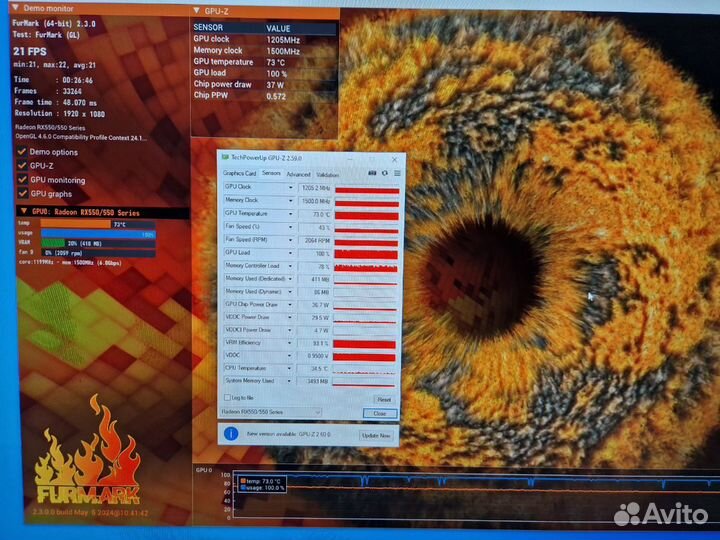Click 'Chip power draw' row in overlay

(x=264, y=84)
